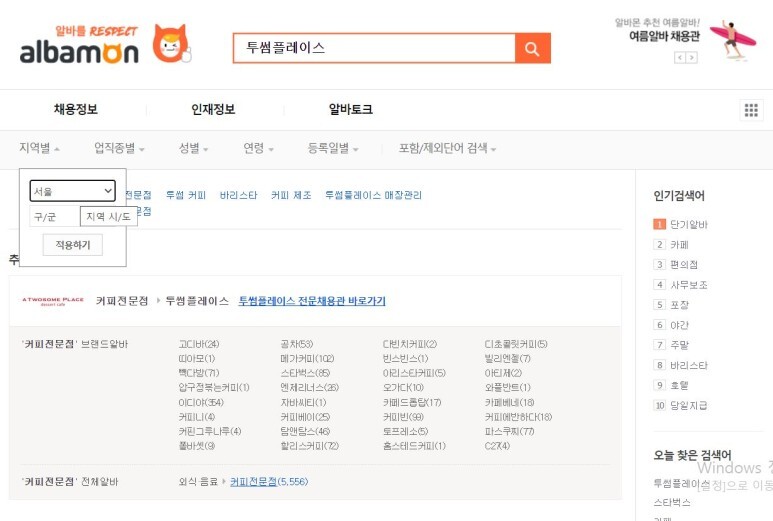Click the search field containing 투썸플레이스
The width and height of the screenshot is (773, 521).
click(x=373, y=48)
